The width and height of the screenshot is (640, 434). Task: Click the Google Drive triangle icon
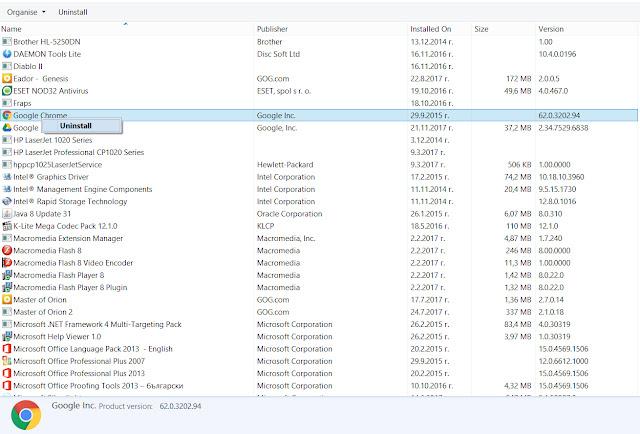click(x=7, y=128)
